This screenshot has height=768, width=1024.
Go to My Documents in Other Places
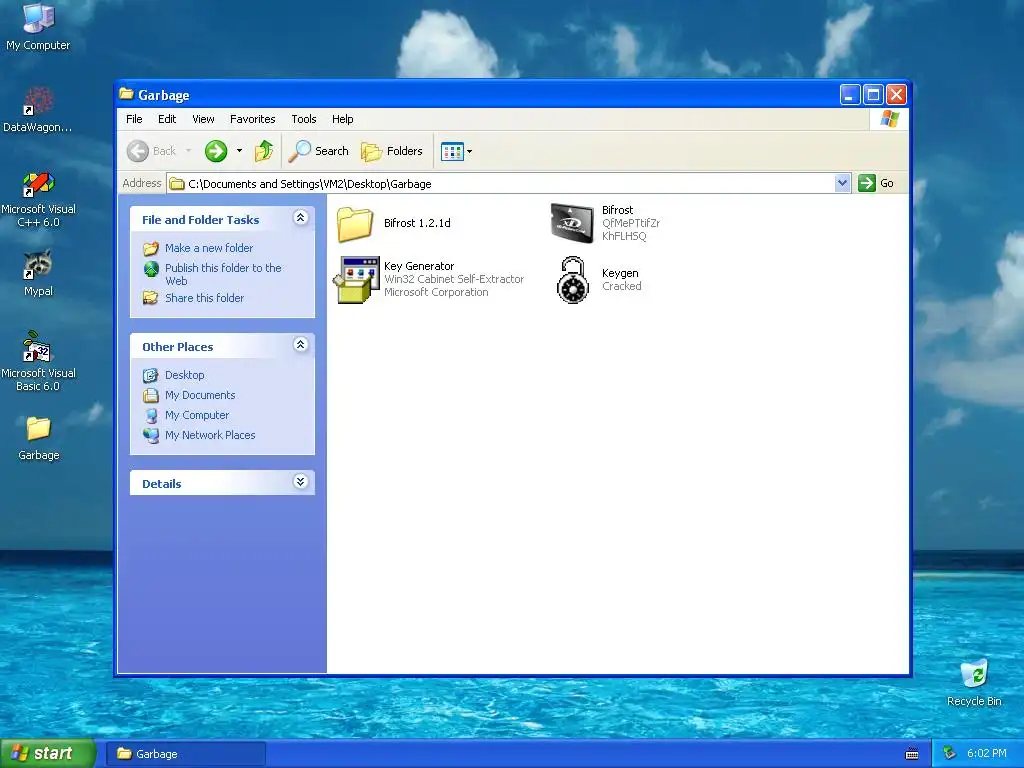pyautogui.click(x=200, y=395)
